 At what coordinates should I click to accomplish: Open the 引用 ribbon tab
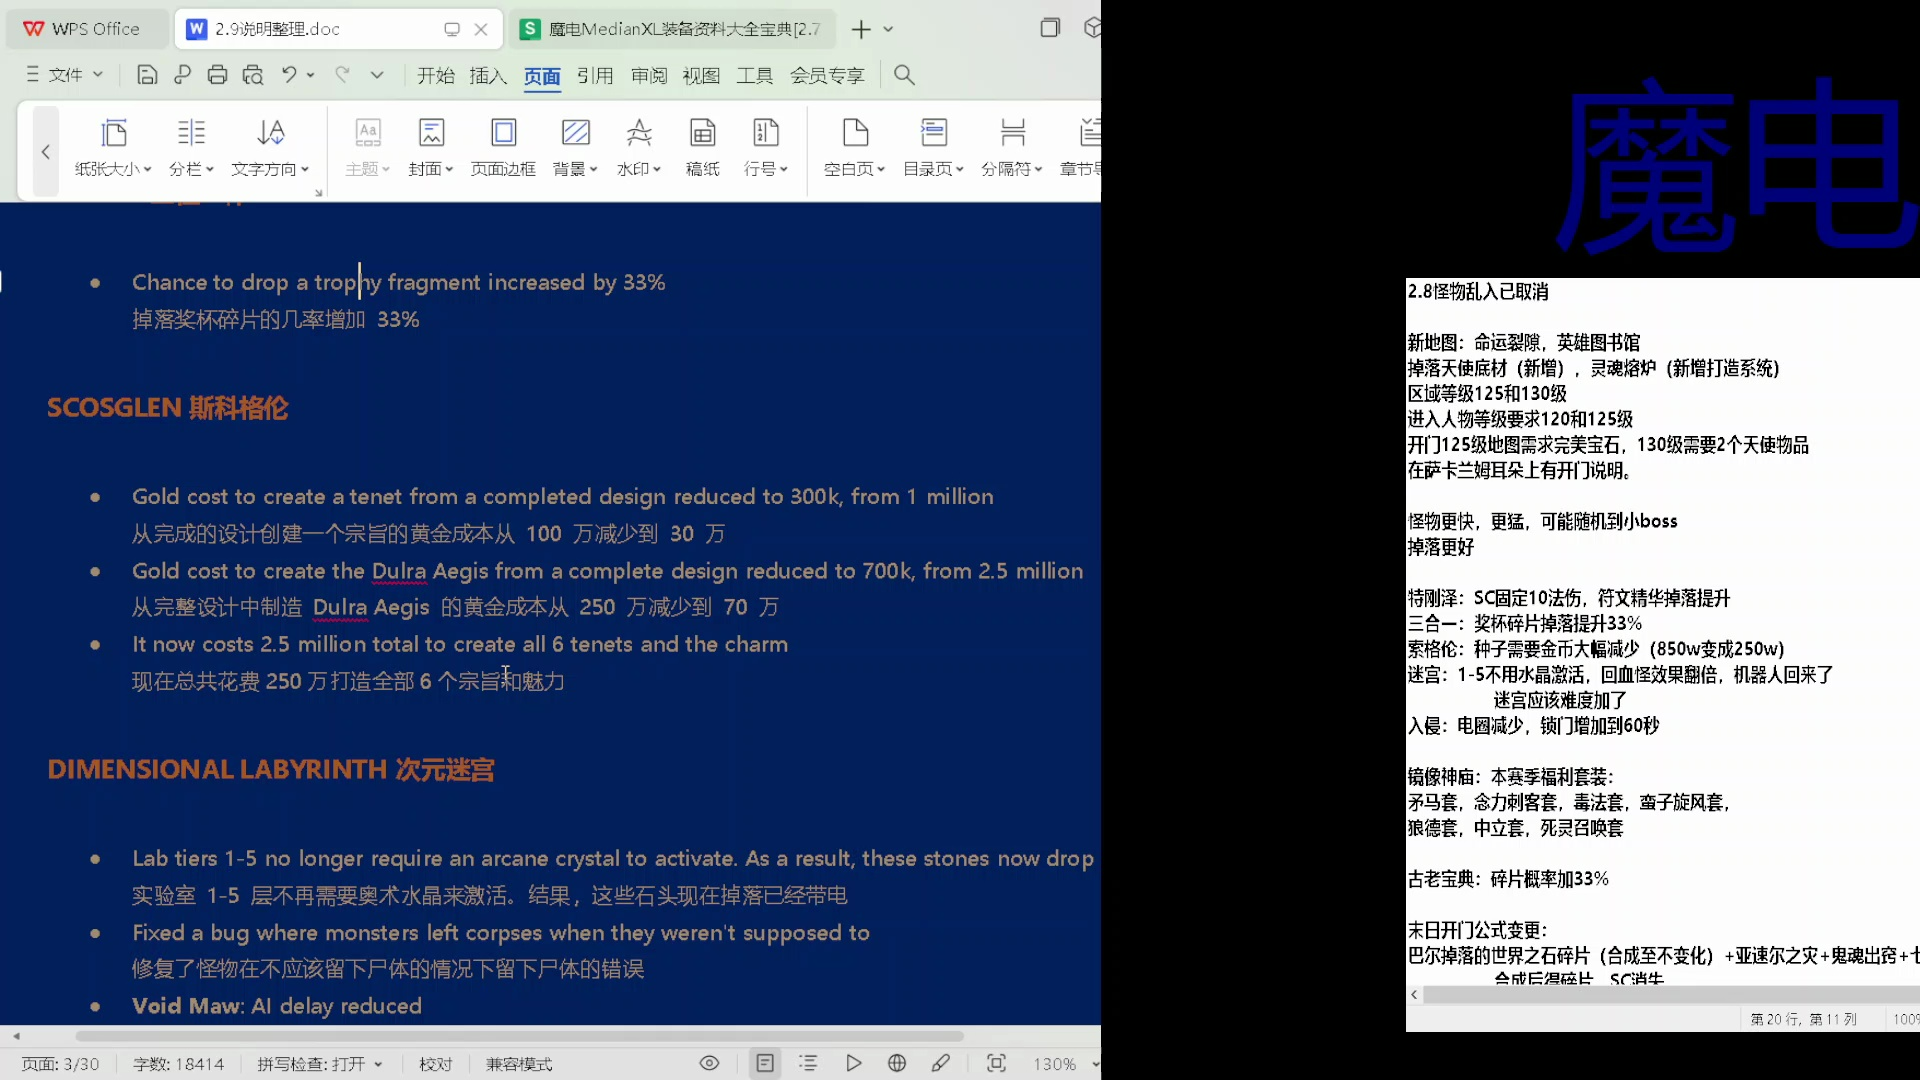(x=595, y=75)
